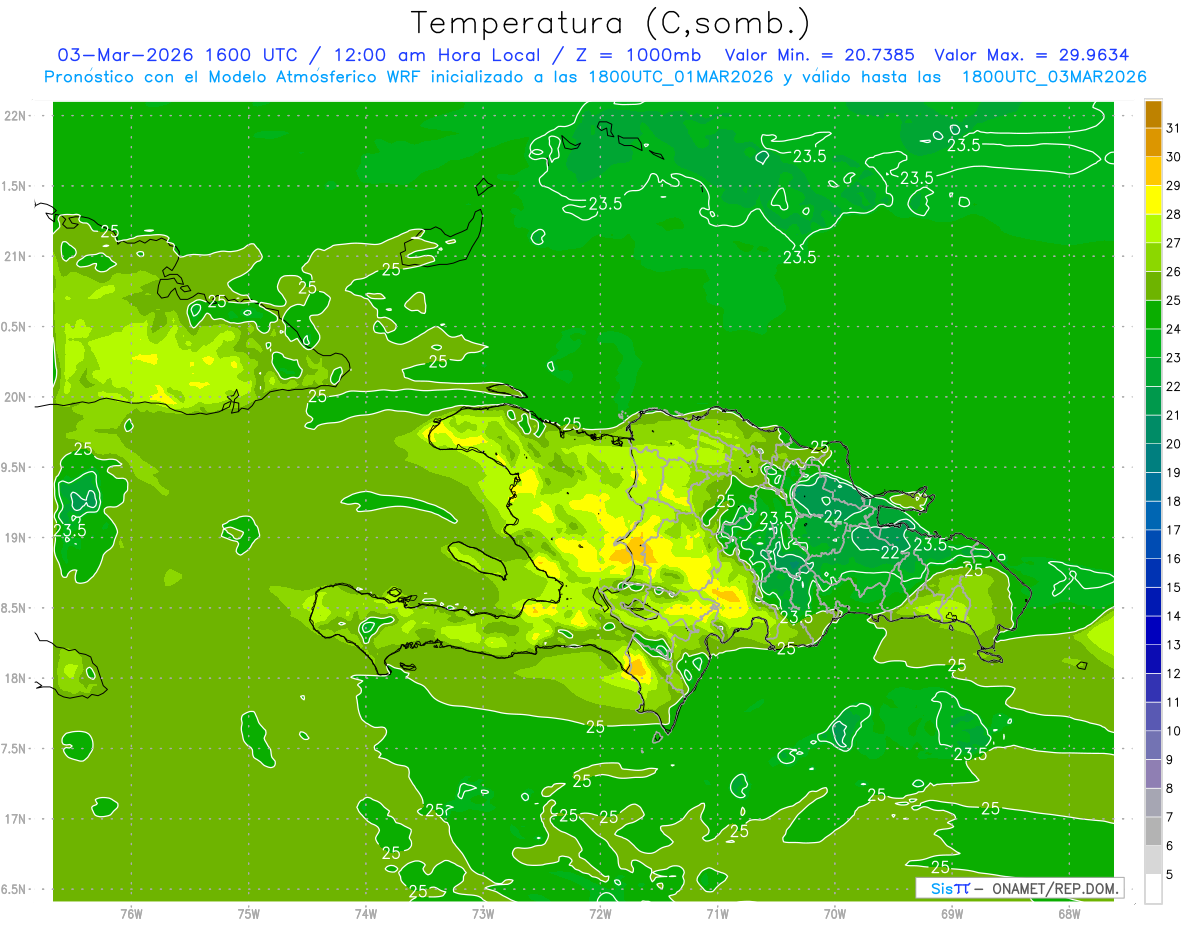Pick purple legend color between 9 and 10

(1154, 745)
